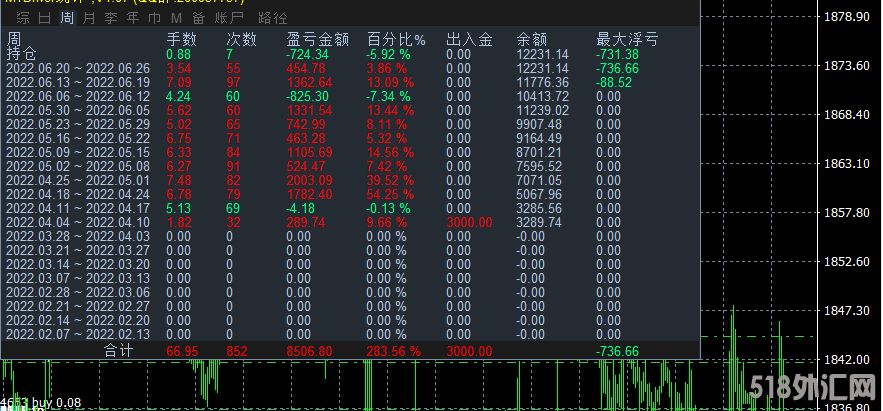Open the 币 currency tab

point(154,19)
